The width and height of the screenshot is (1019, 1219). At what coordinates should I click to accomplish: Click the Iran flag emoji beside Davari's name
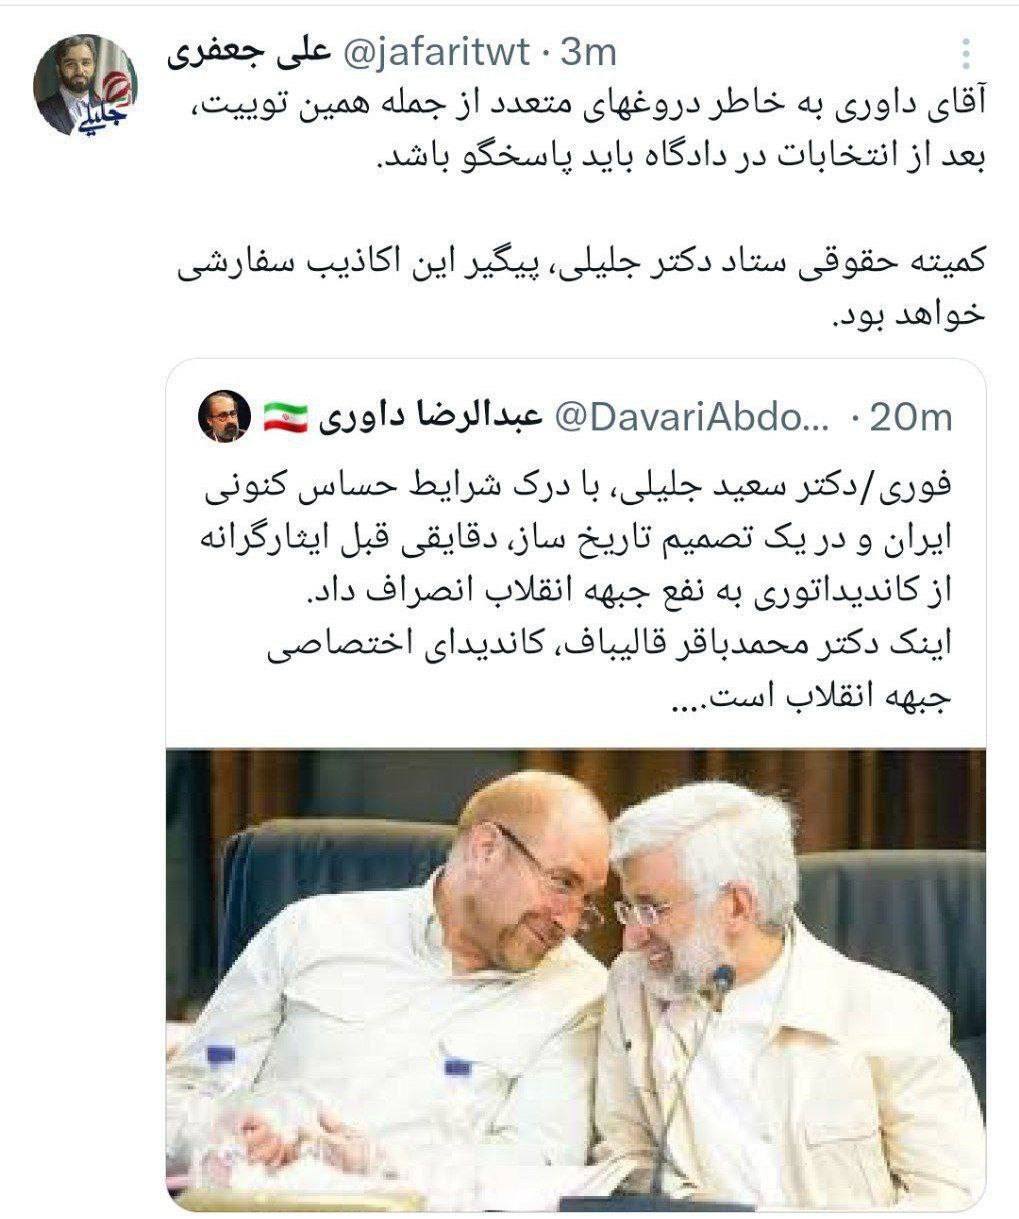coord(285,417)
